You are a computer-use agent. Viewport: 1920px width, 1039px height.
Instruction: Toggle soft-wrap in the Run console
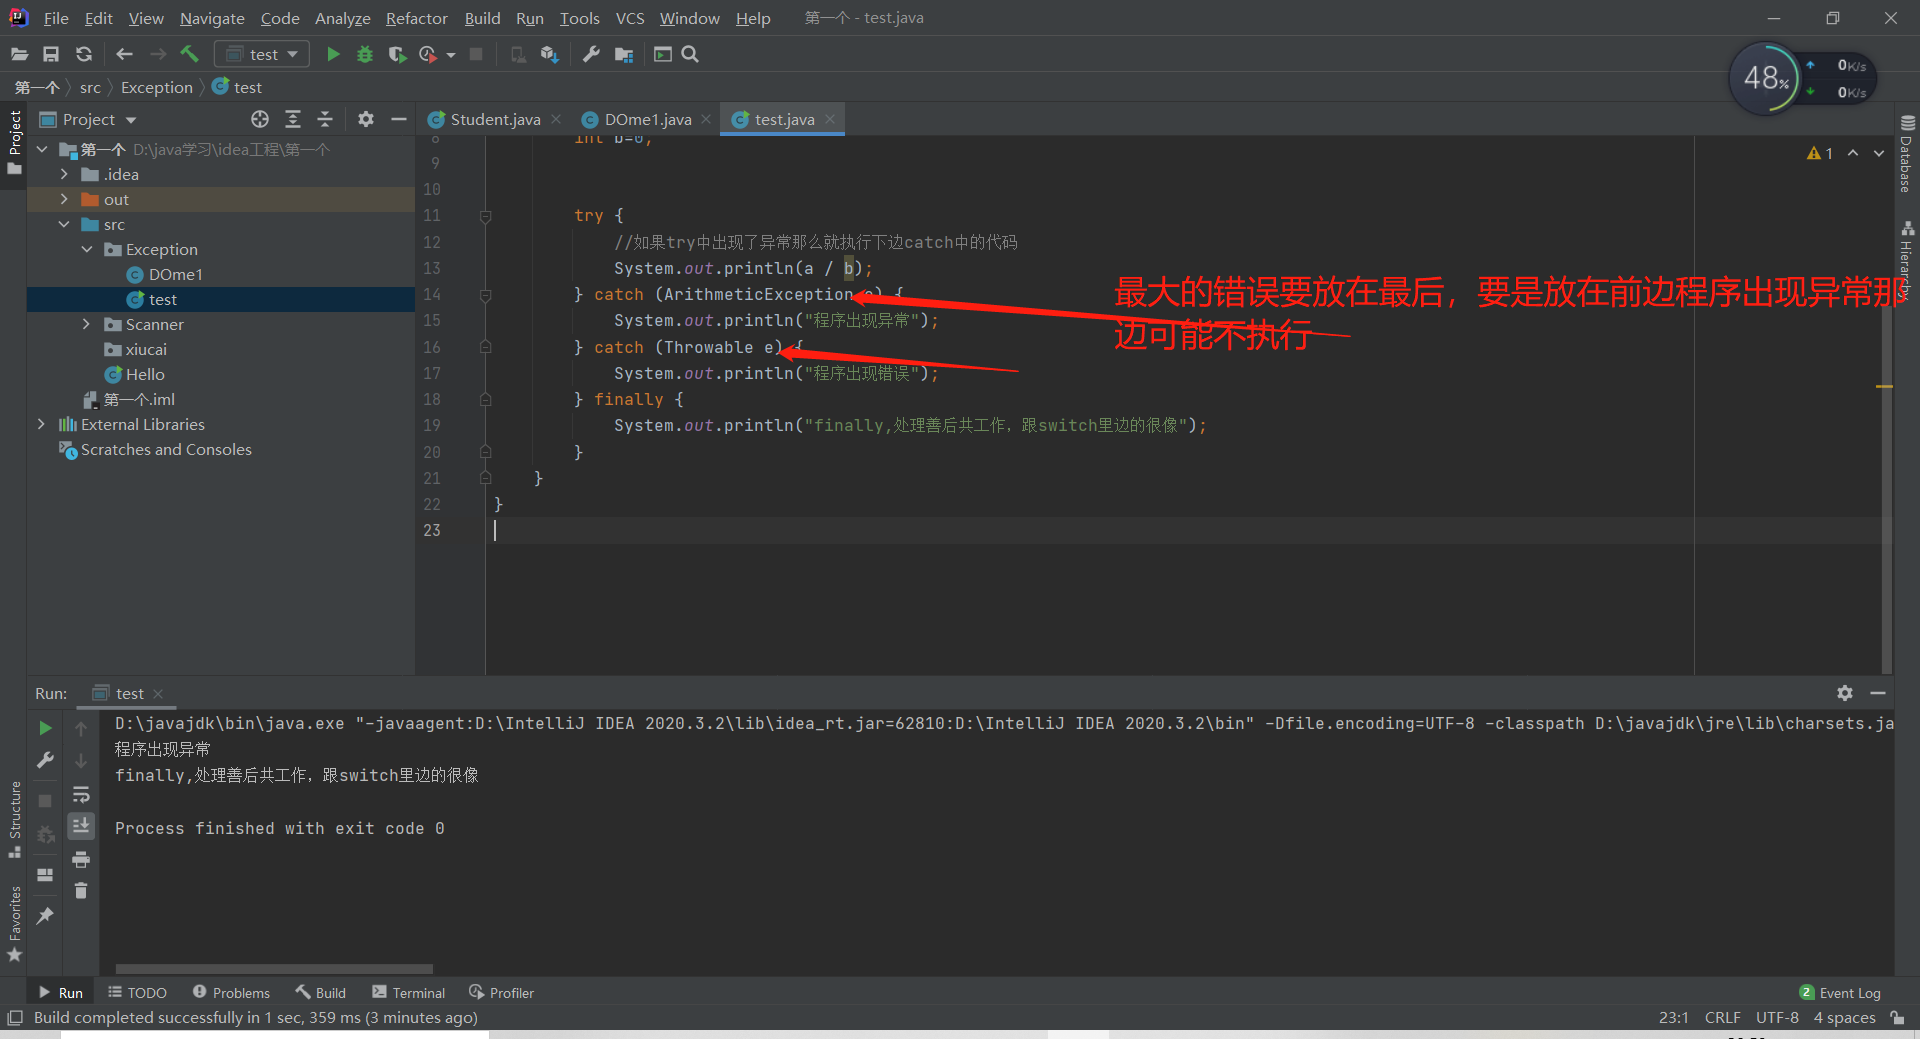81,795
